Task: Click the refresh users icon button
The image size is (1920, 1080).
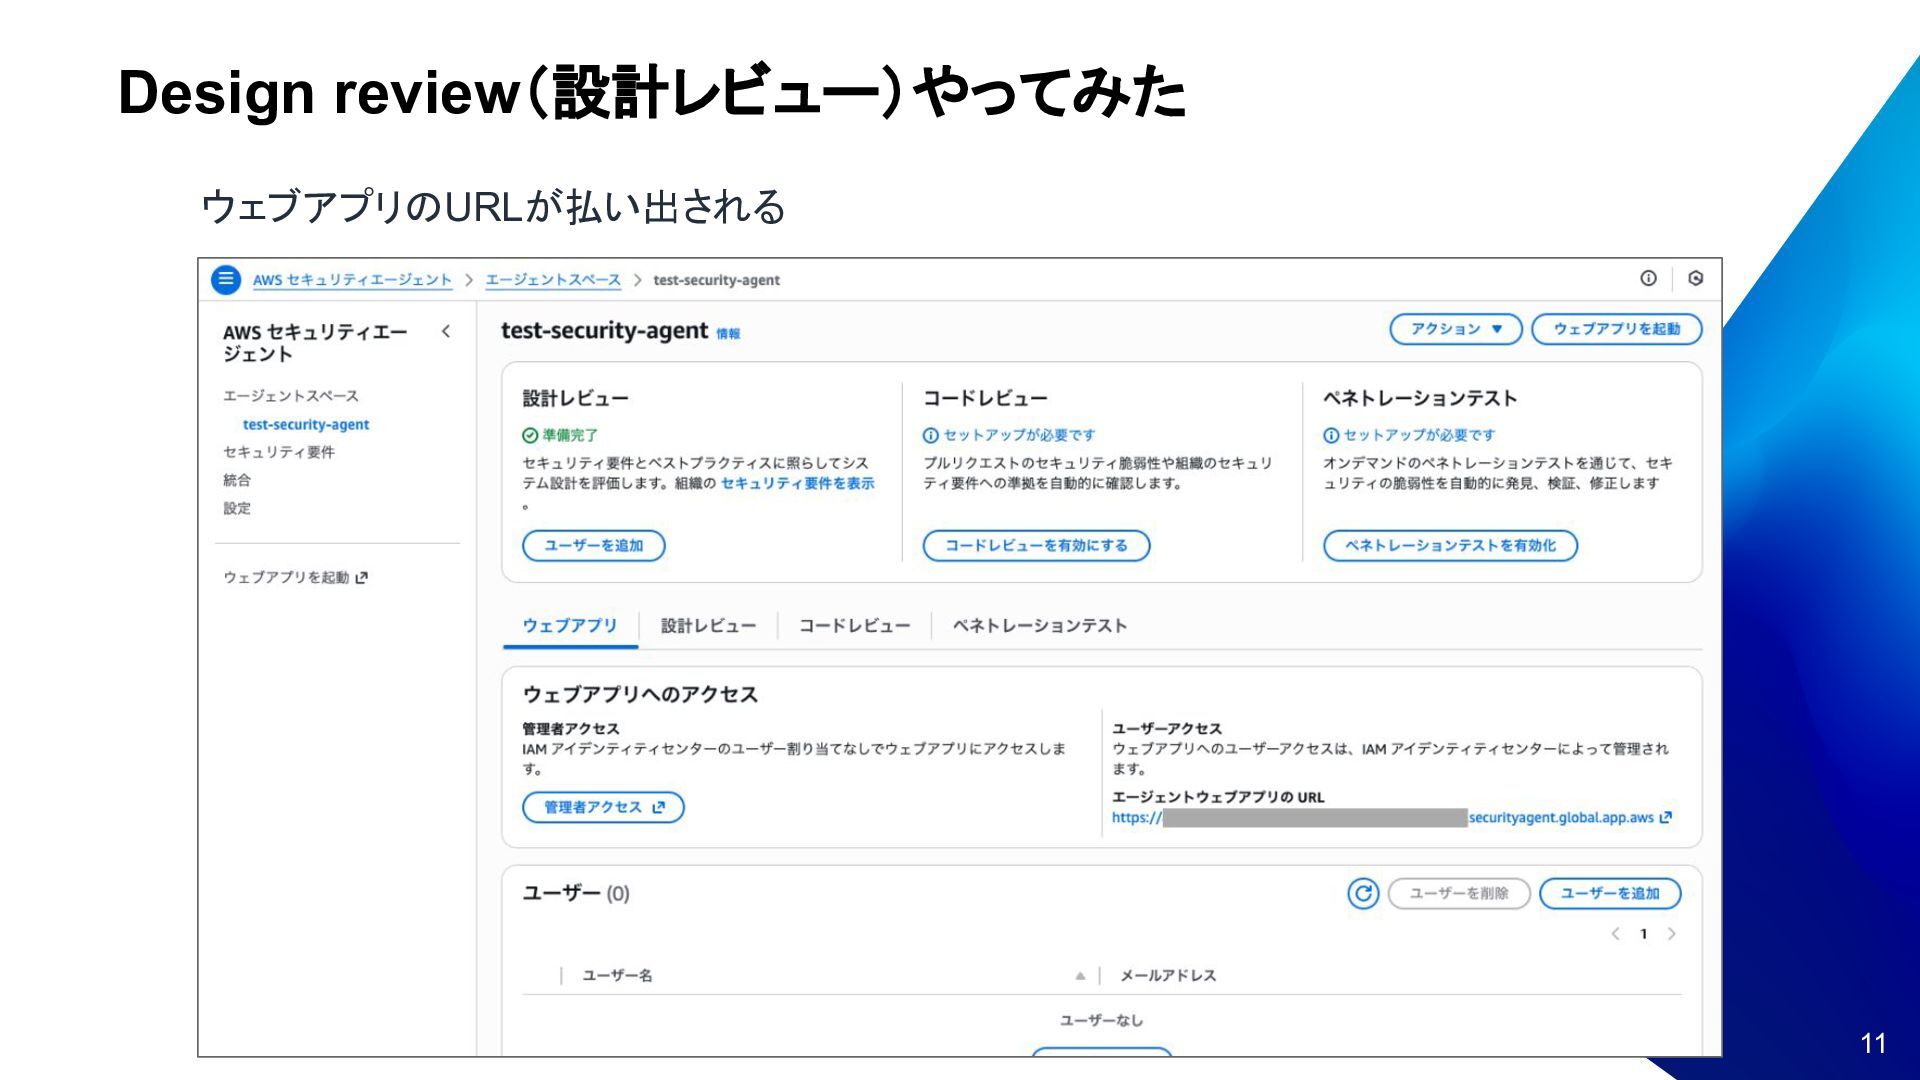Action: point(1363,893)
